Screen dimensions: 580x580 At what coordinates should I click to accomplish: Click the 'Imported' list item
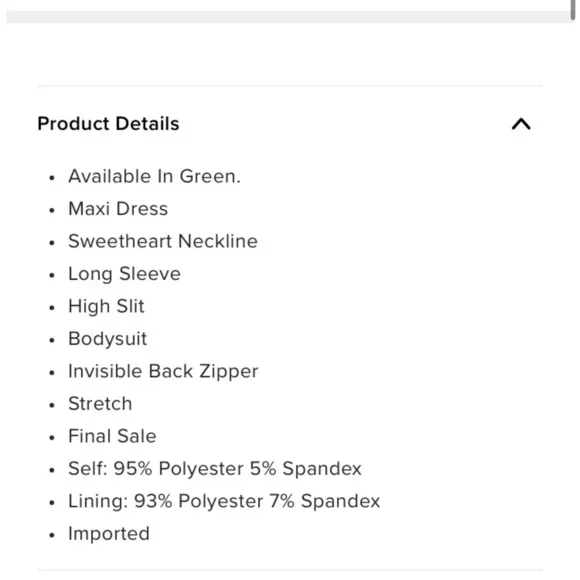pyautogui.click(x=109, y=534)
